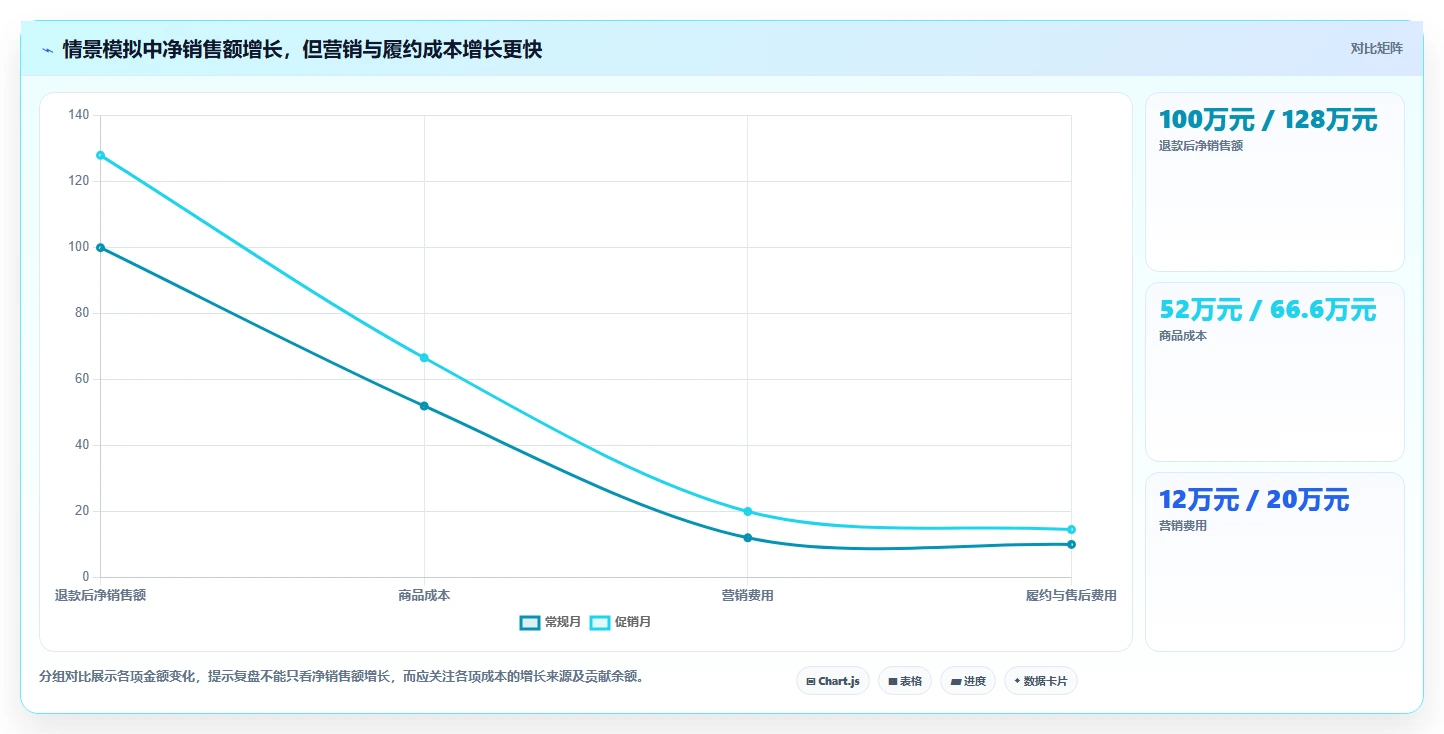This screenshot has width=1444, height=734.
Task: Click the 促销月 point at 履约与售后费用
Action: pos(1071,529)
